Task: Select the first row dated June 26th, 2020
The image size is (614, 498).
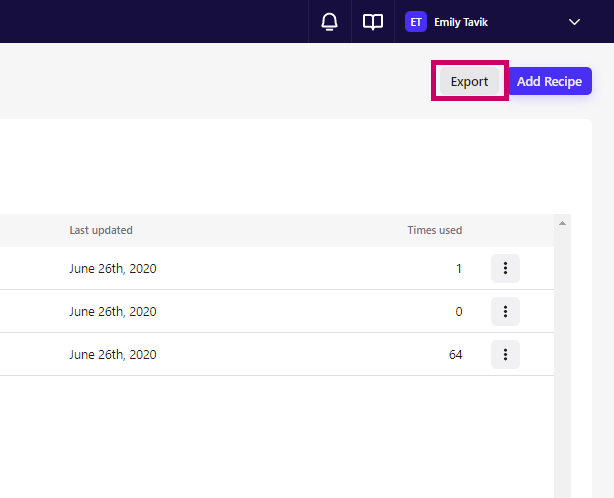Action: tap(277, 268)
